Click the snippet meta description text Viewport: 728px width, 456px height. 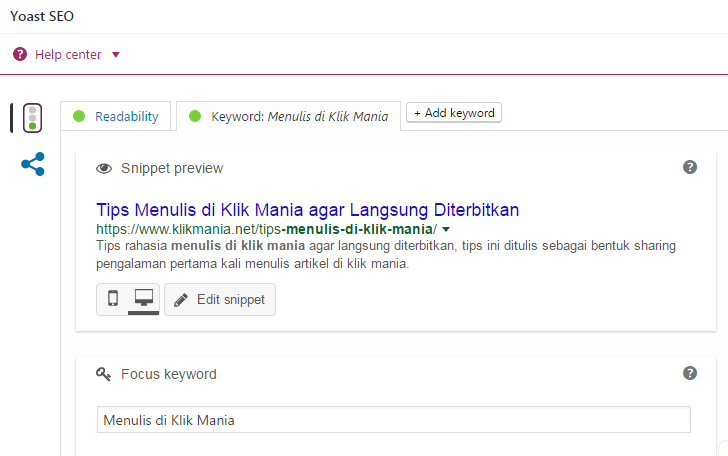tap(386, 254)
